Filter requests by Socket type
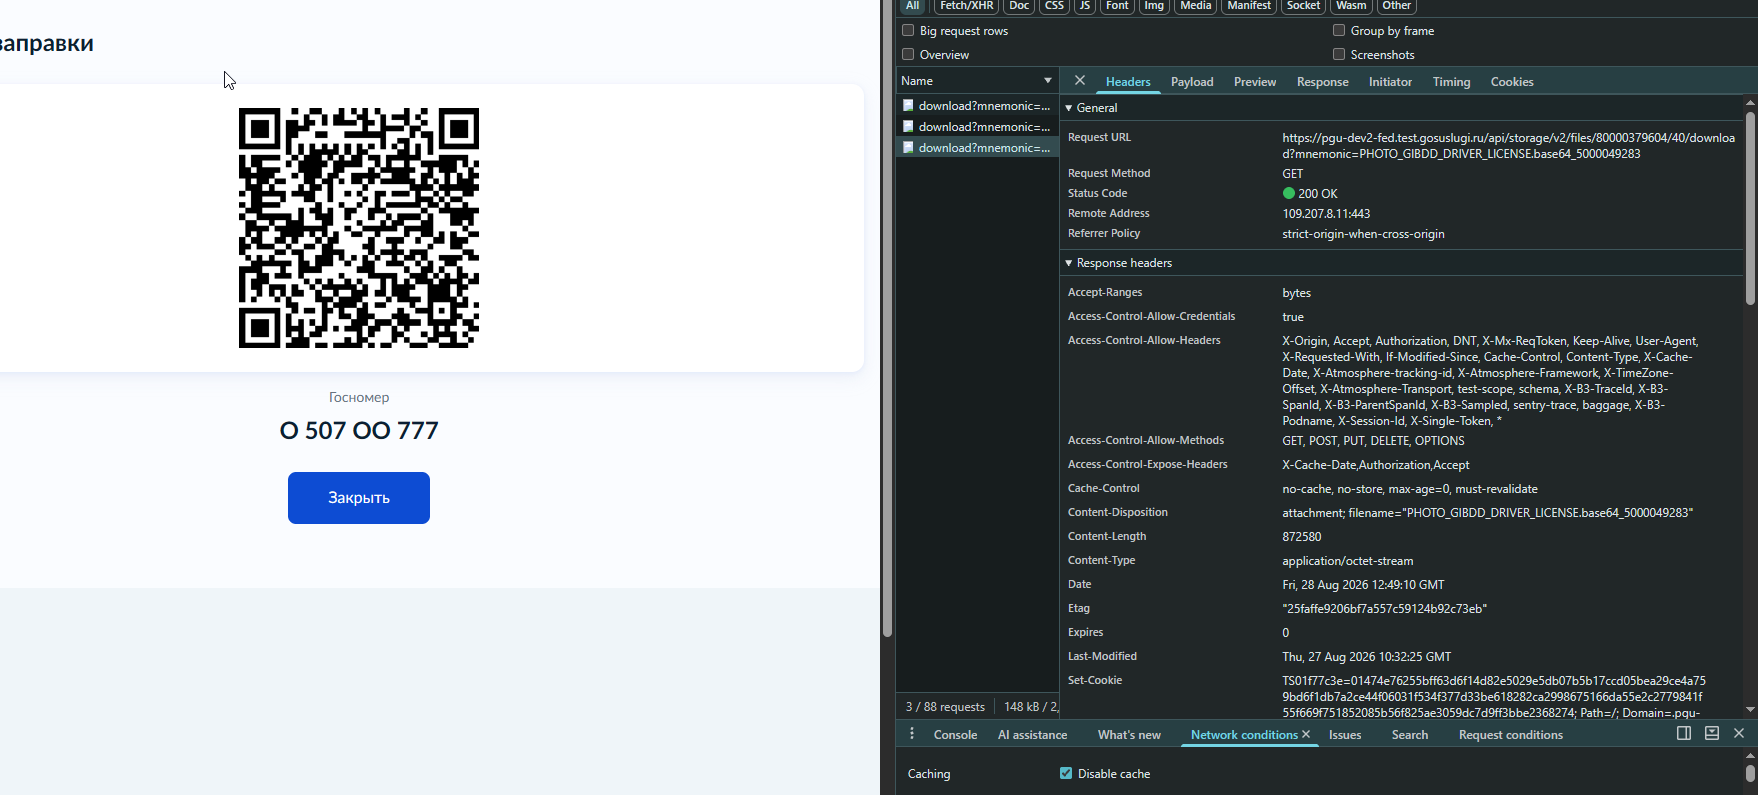This screenshot has height=795, width=1758. click(1303, 6)
